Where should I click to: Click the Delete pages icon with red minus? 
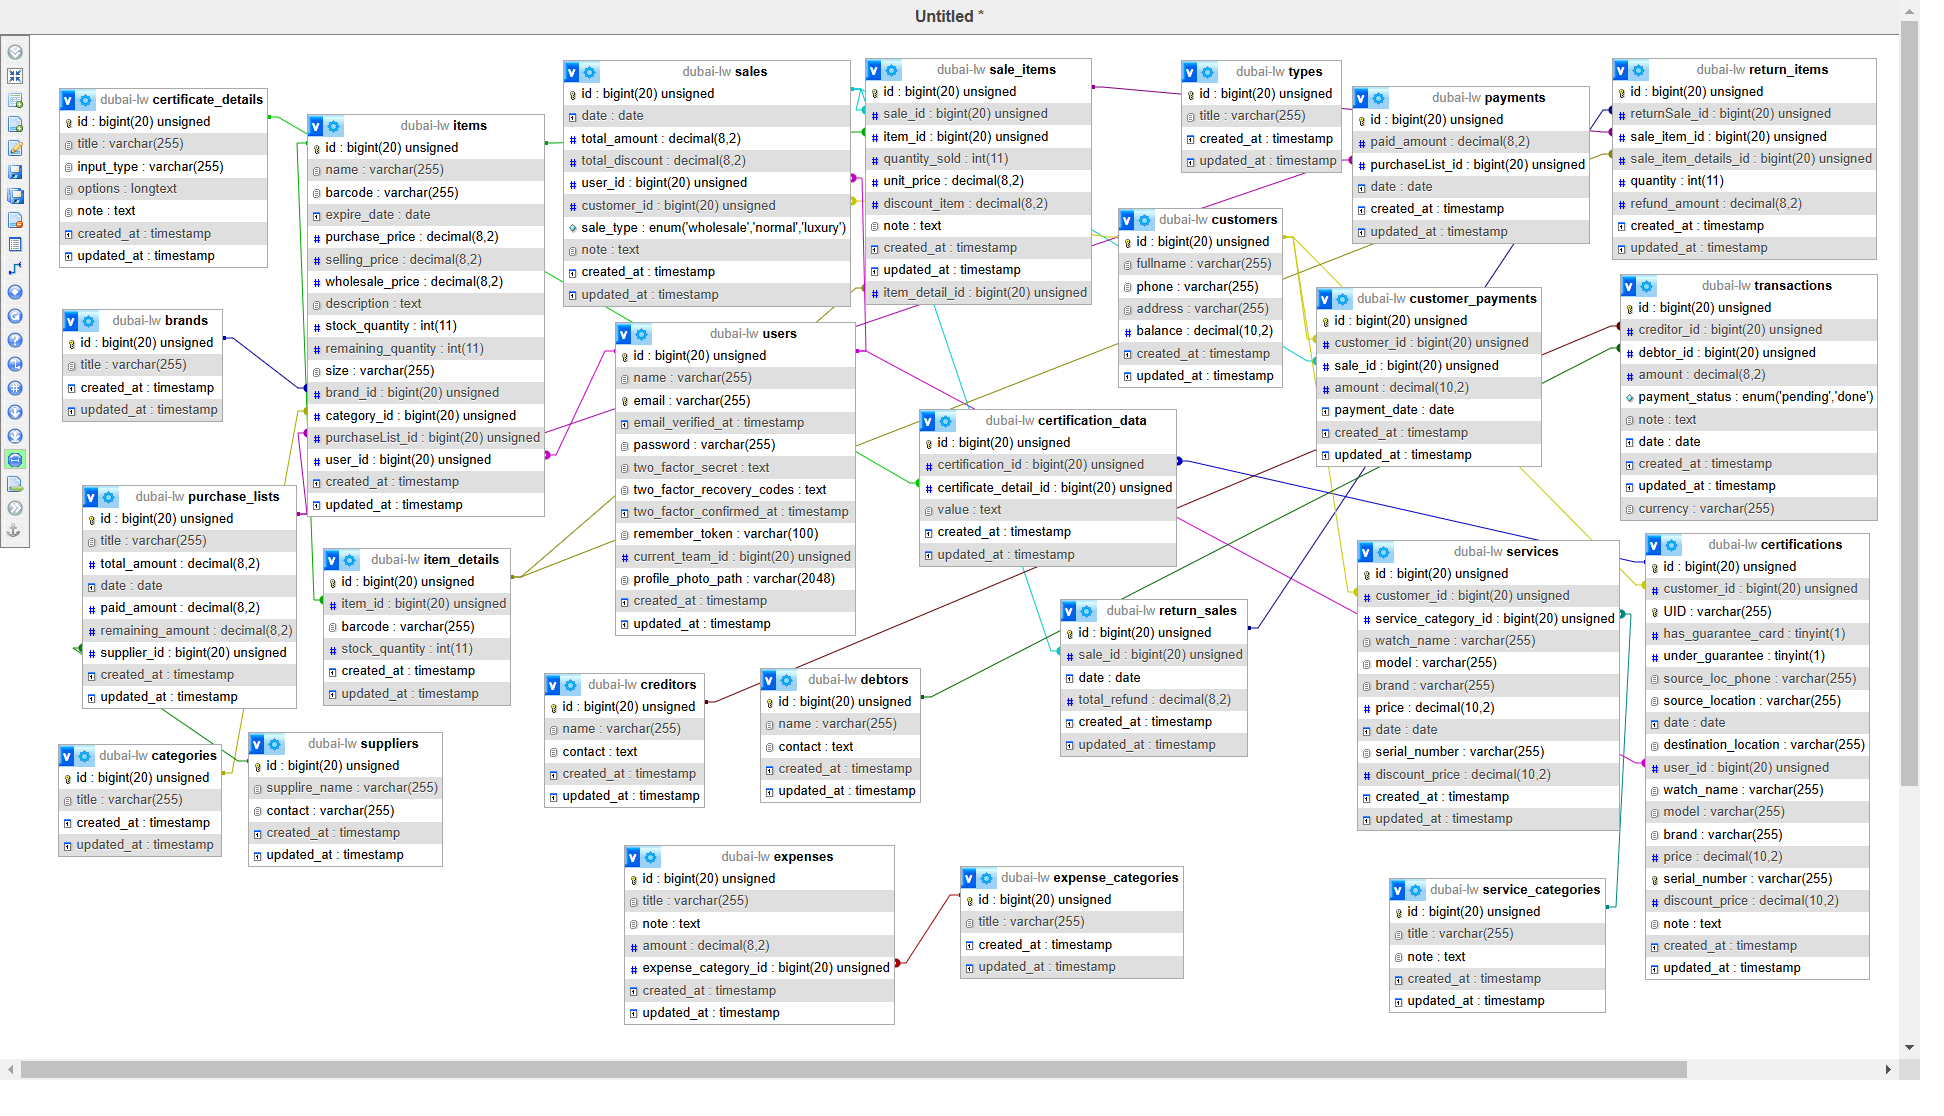pos(15,220)
